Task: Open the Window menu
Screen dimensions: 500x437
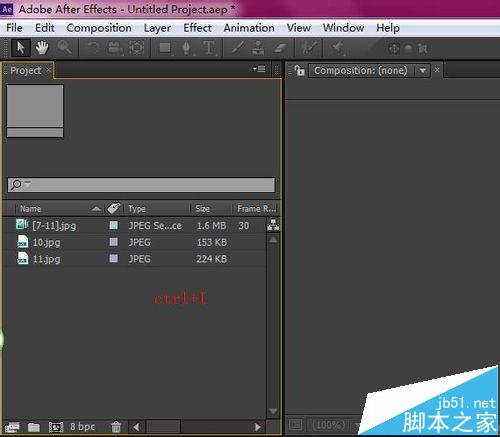Action: tap(343, 28)
